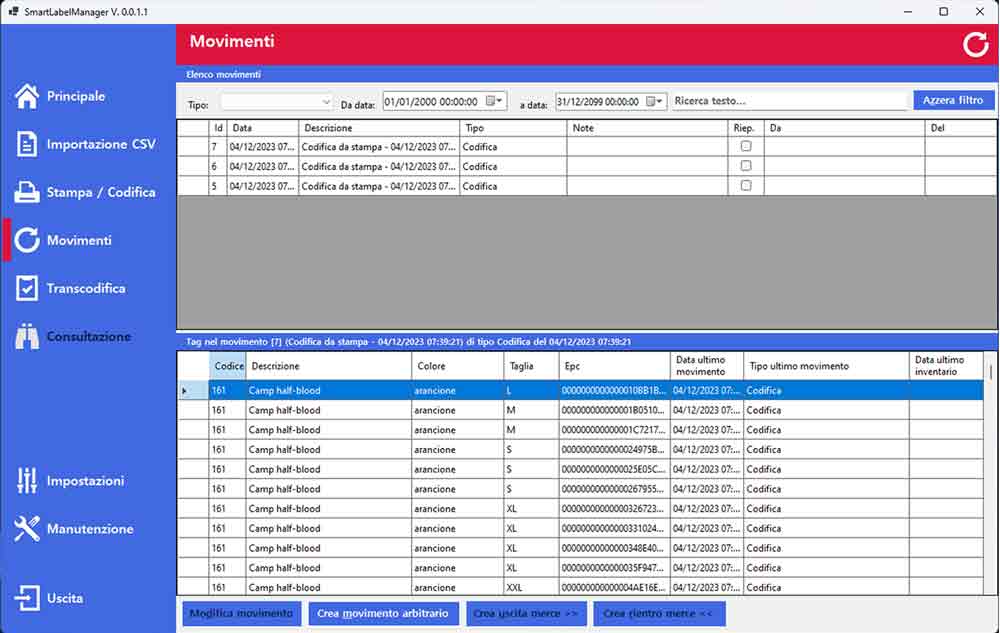Click the Codice column header in tag table
Image resolution: width=1000 pixels, height=633 pixels.
(228, 366)
